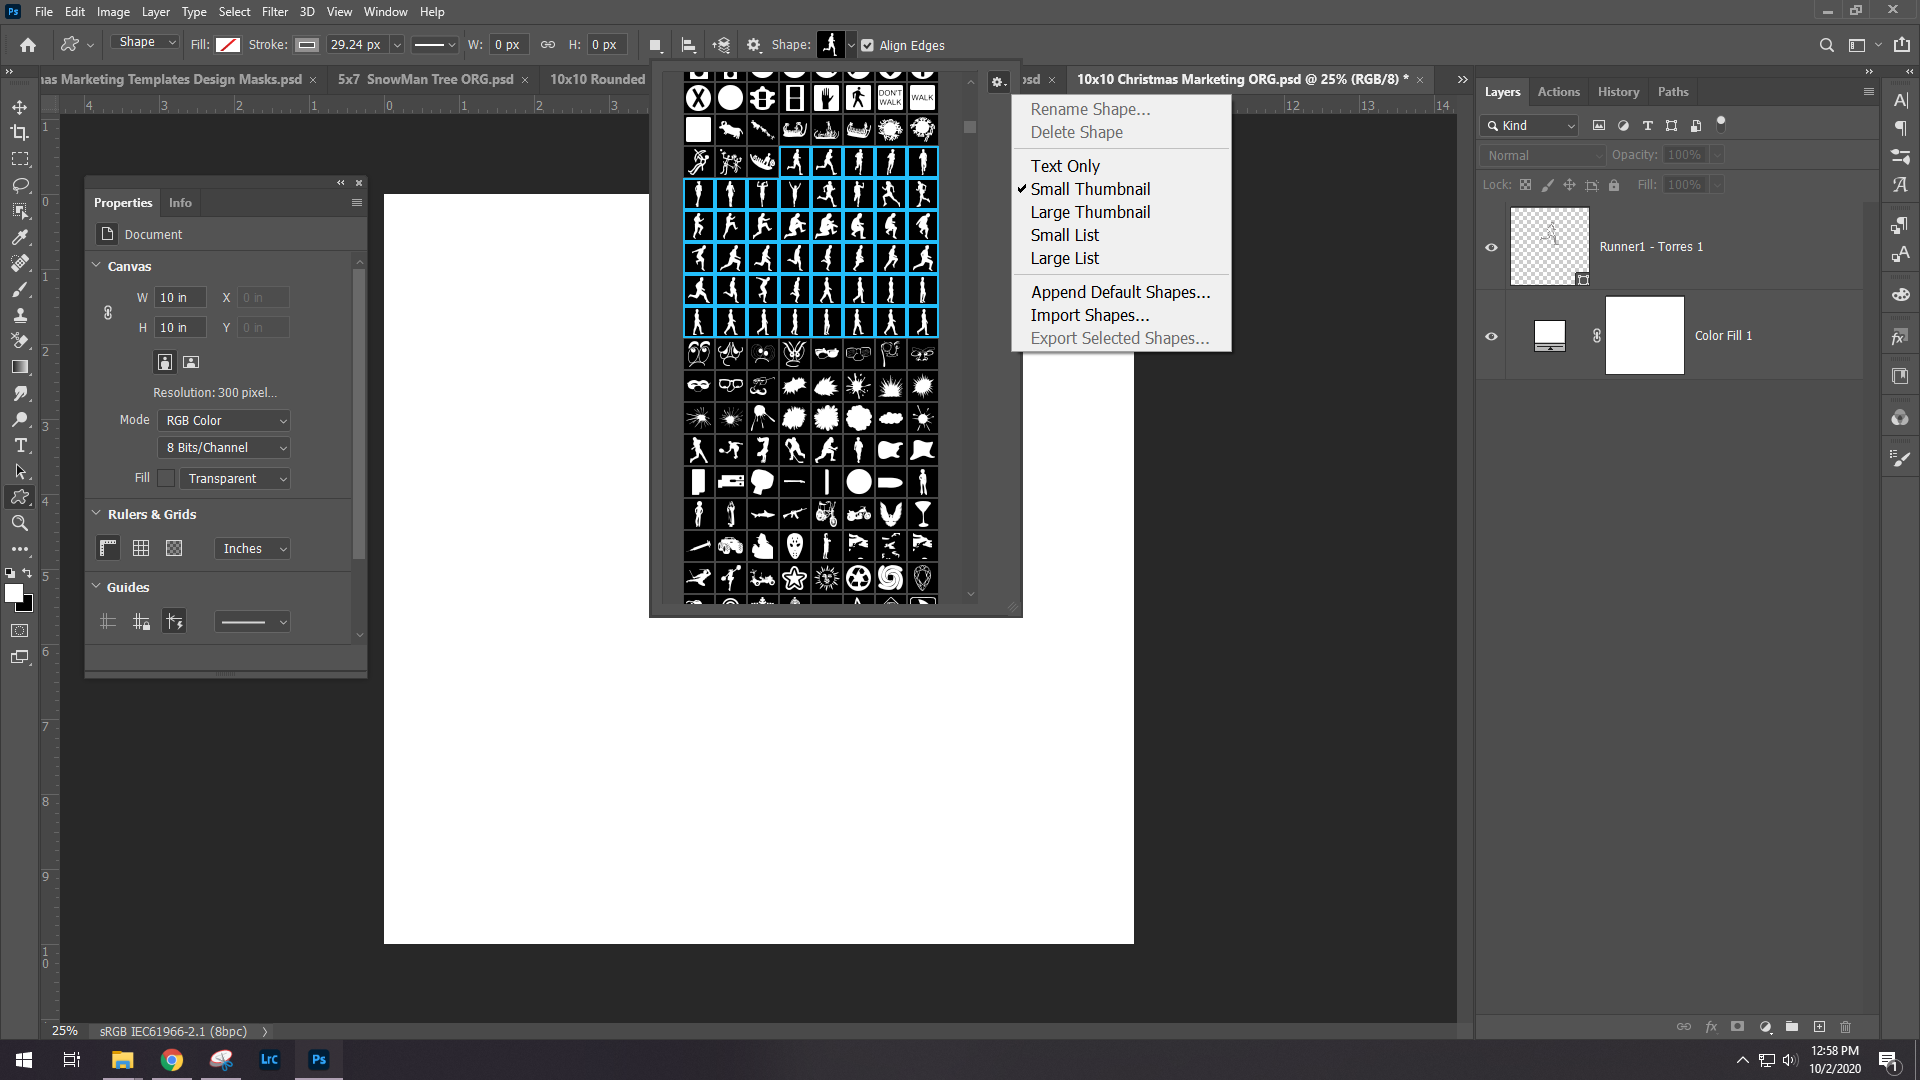The height and width of the screenshot is (1080, 1920).
Task: Hide the Runner1 - Torres 1 layer
Action: tap(1491, 247)
